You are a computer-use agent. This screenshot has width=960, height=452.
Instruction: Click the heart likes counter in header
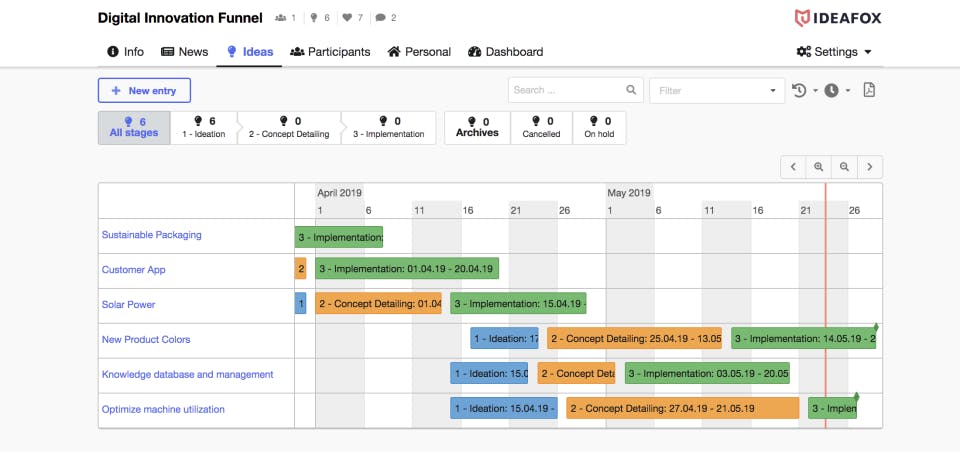point(352,18)
